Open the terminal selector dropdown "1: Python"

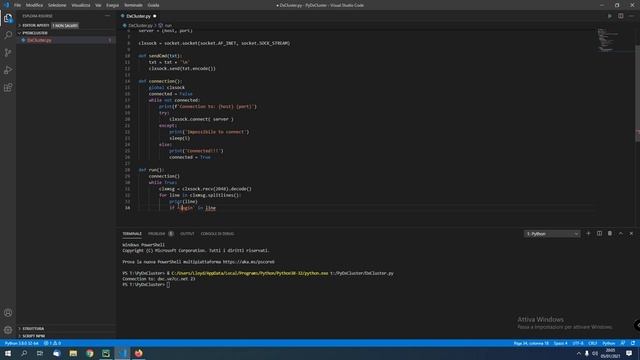click(x=552, y=234)
